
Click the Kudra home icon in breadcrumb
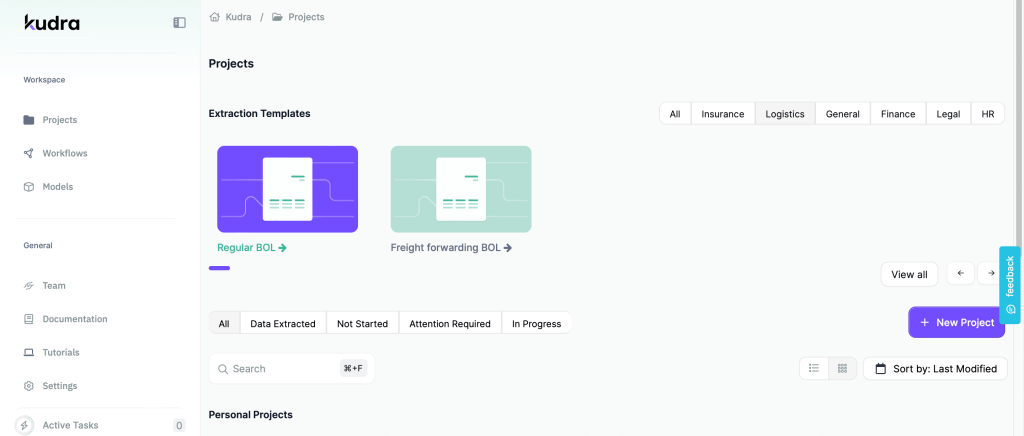point(214,17)
